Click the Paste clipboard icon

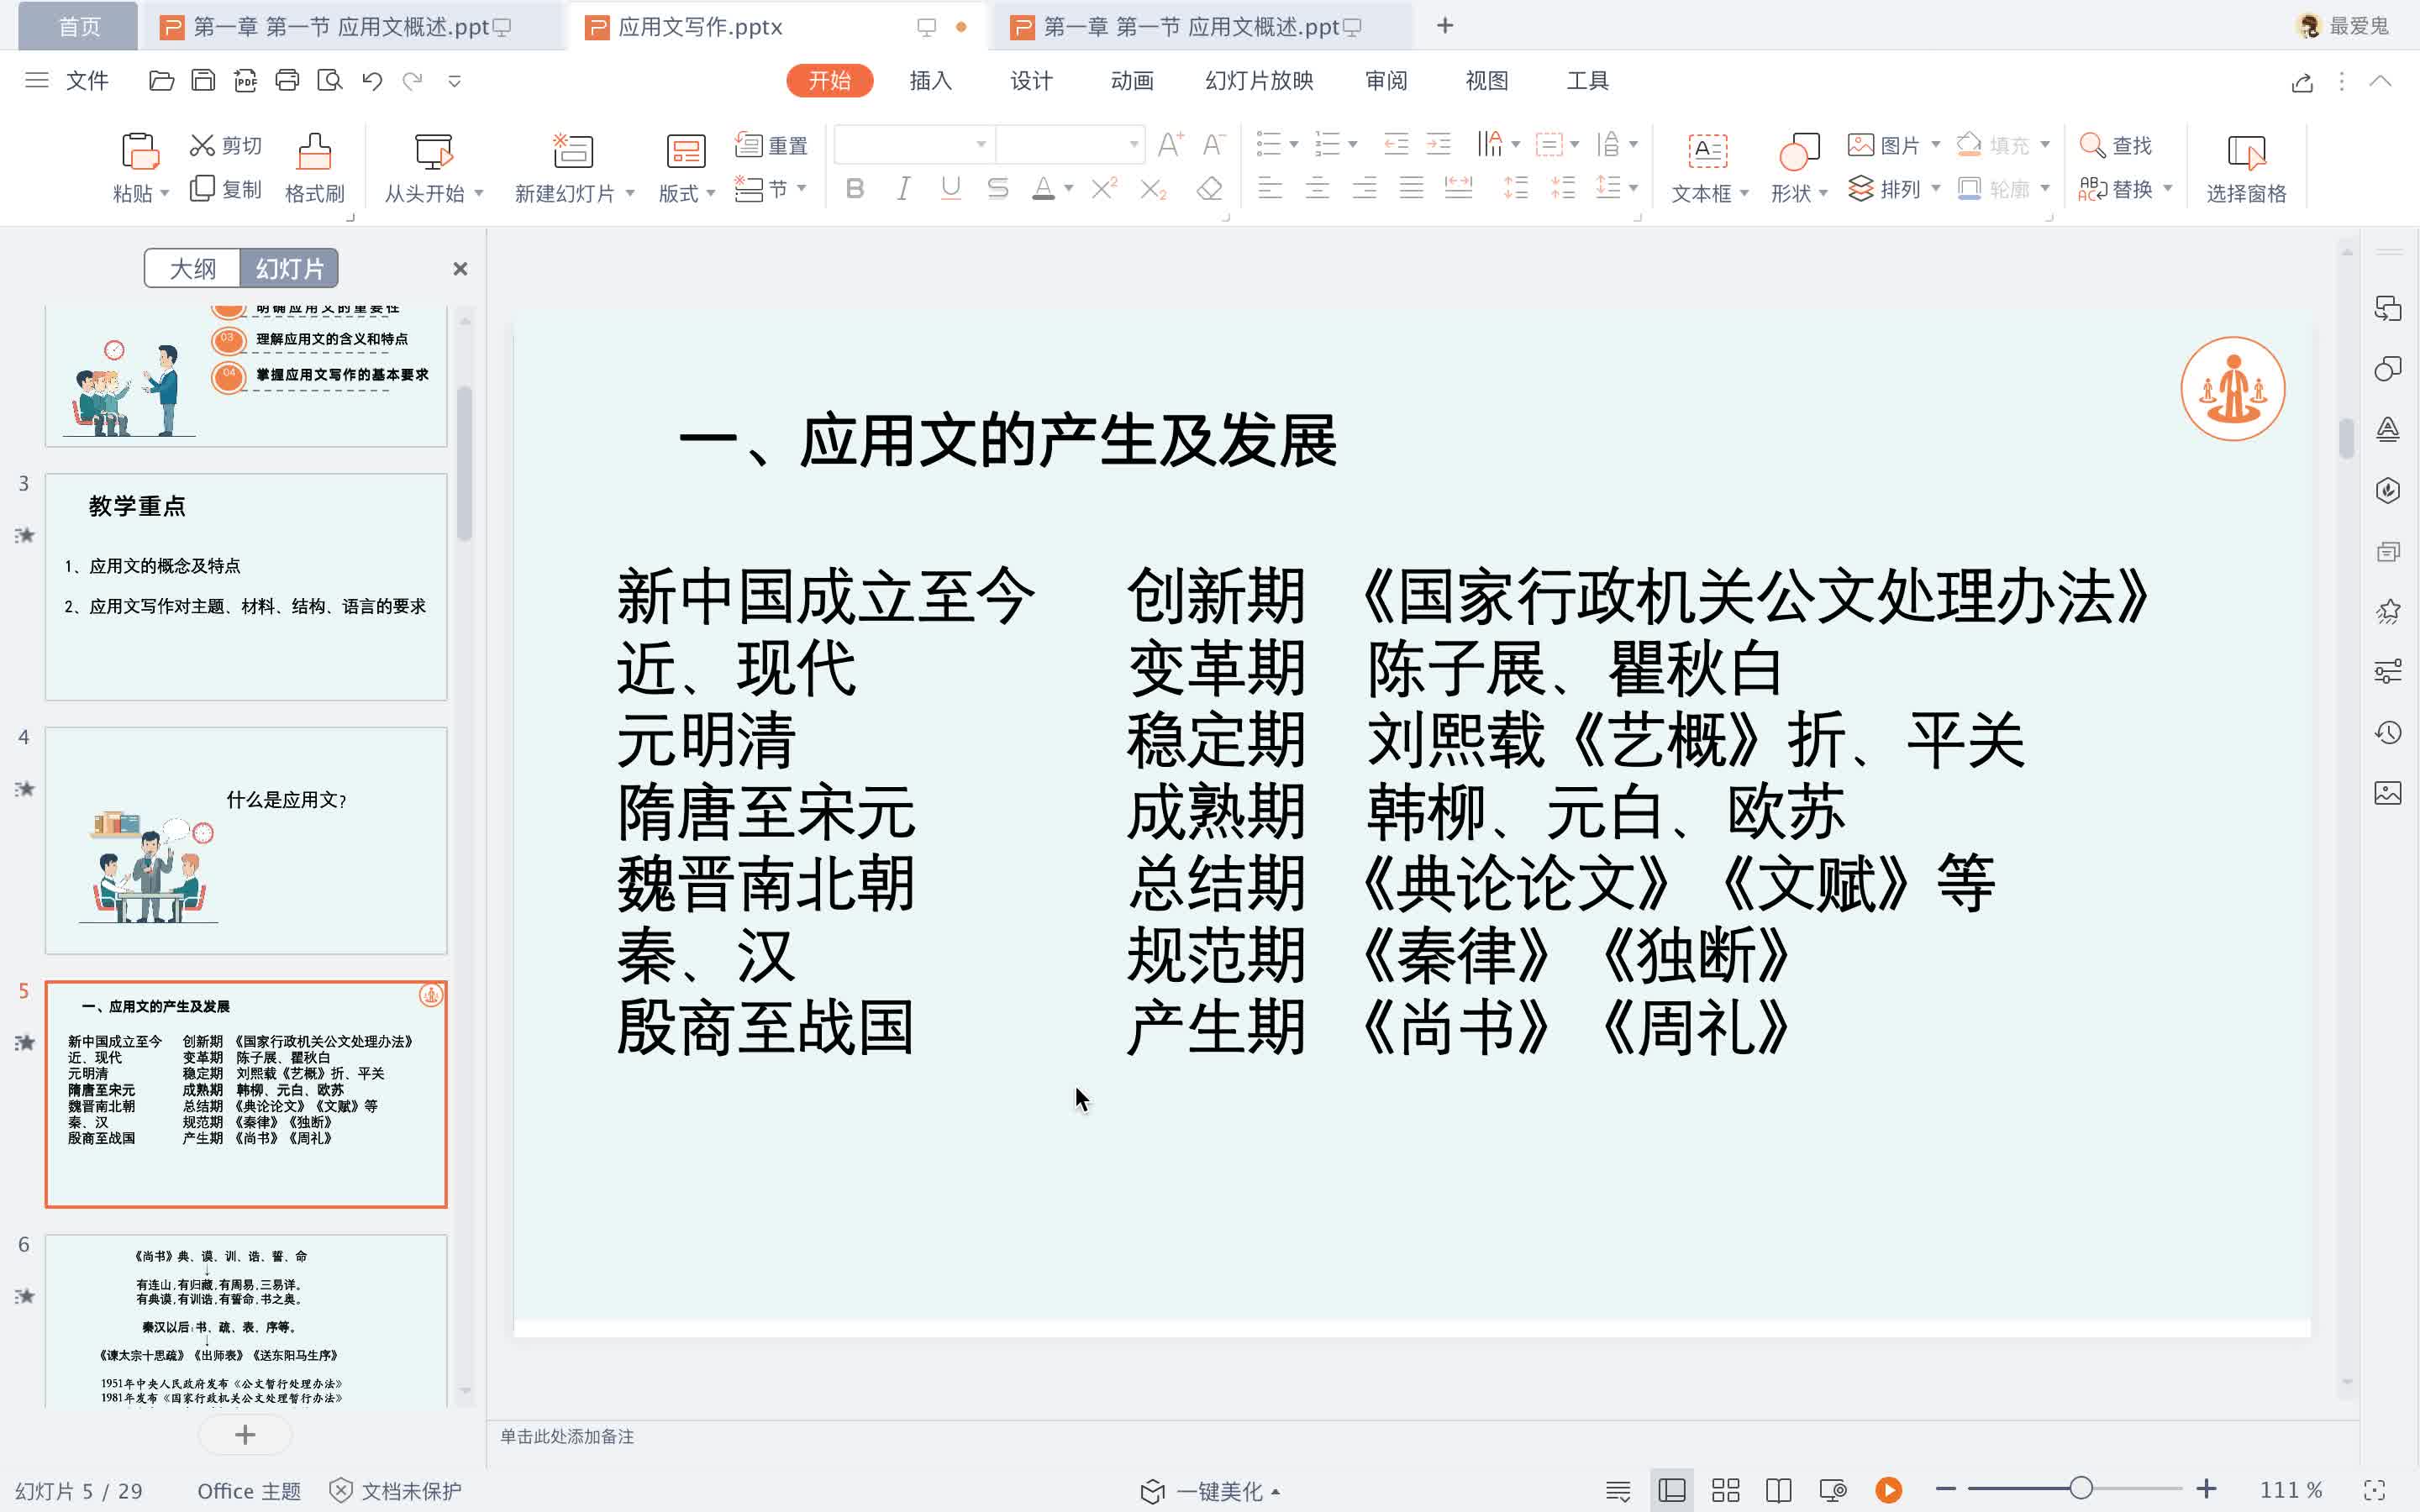[140, 151]
